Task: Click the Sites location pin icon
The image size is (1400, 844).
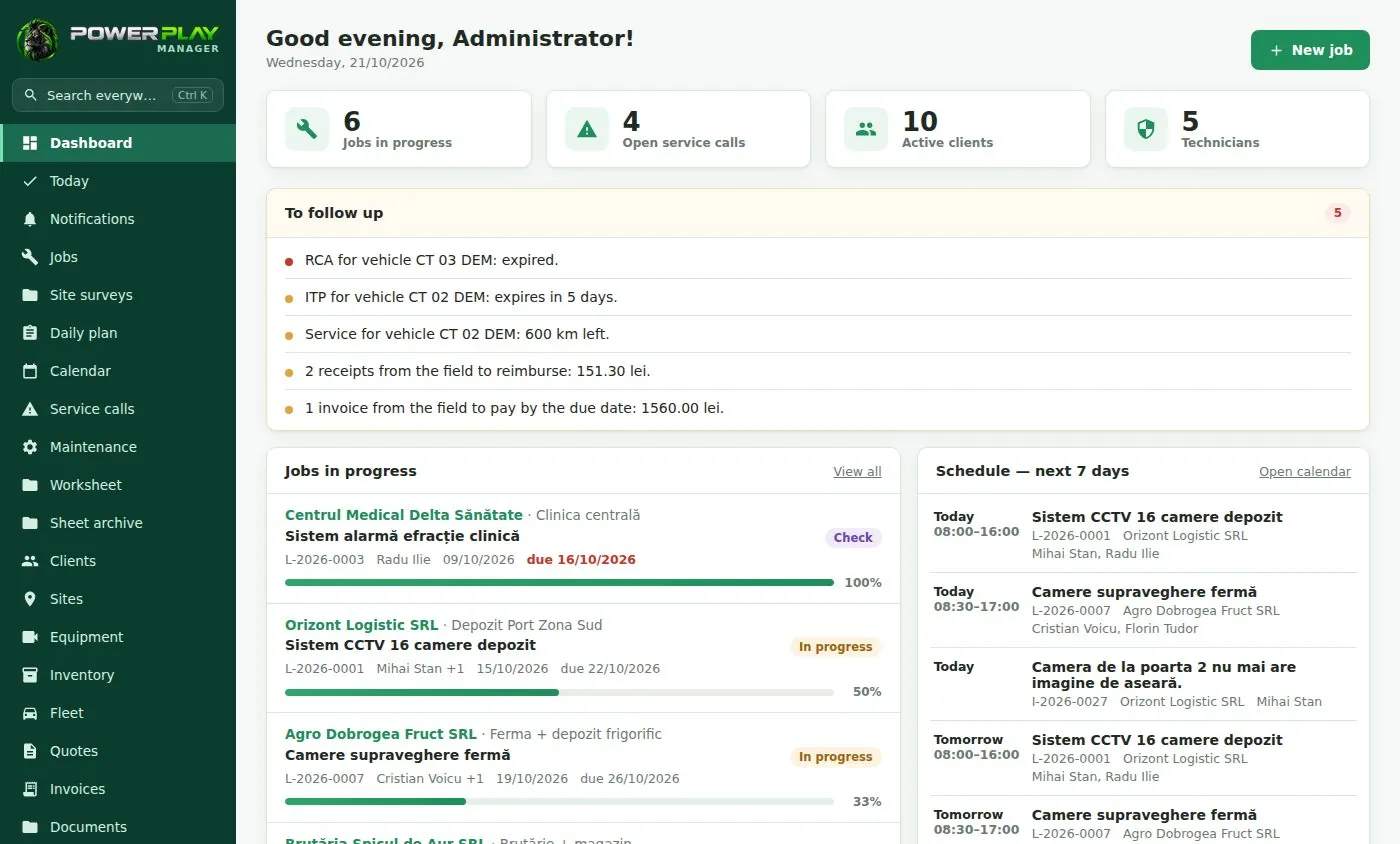Action: coord(30,599)
